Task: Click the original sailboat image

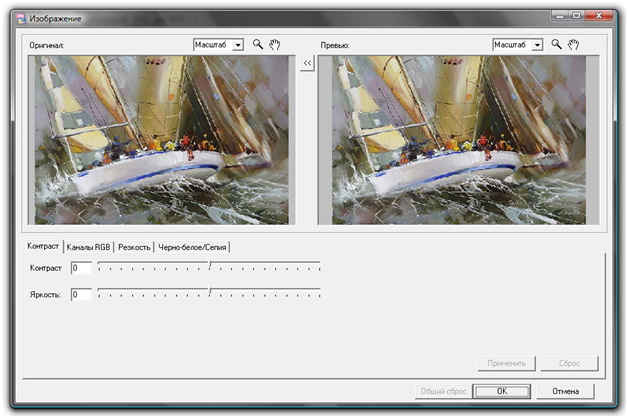Action: (x=160, y=139)
